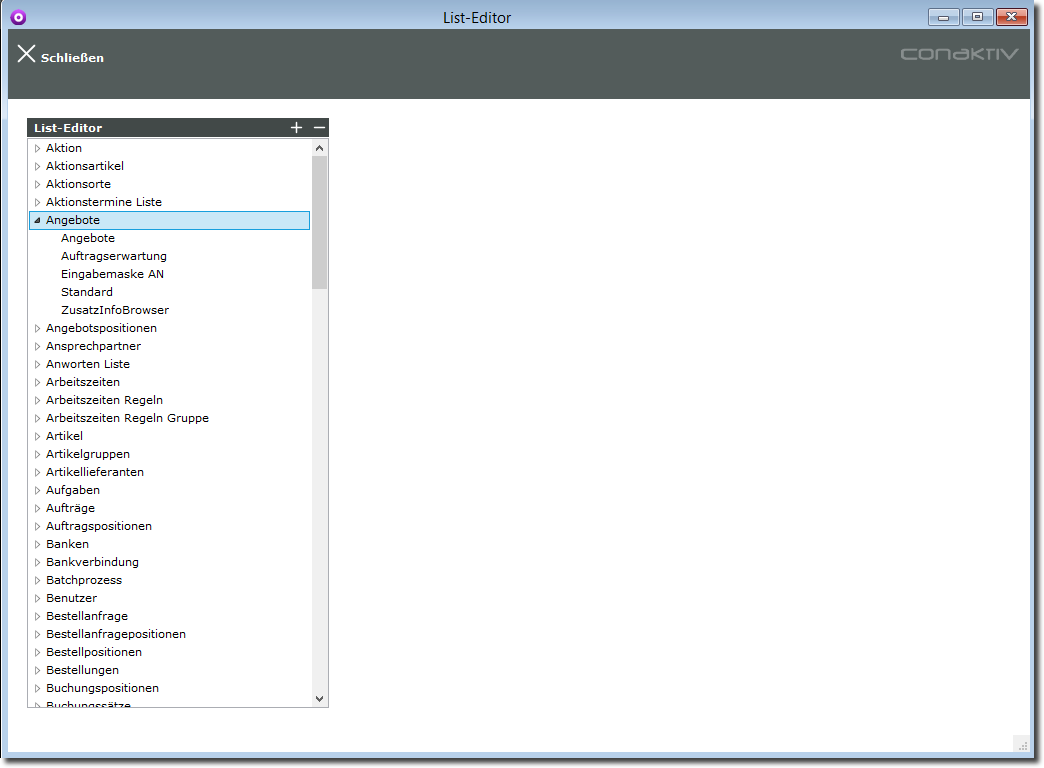Image resolution: width=1044 pixels, height=768 pixels.
Task: Click the scroll down arrow in list
Action: tap(319, 699)
